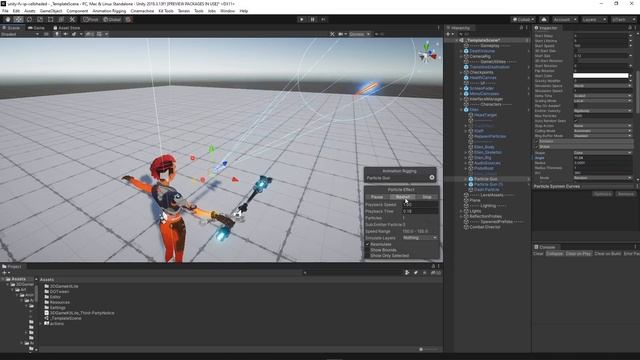
Task: Lock the Inspector panel
Action: point(630,28)
